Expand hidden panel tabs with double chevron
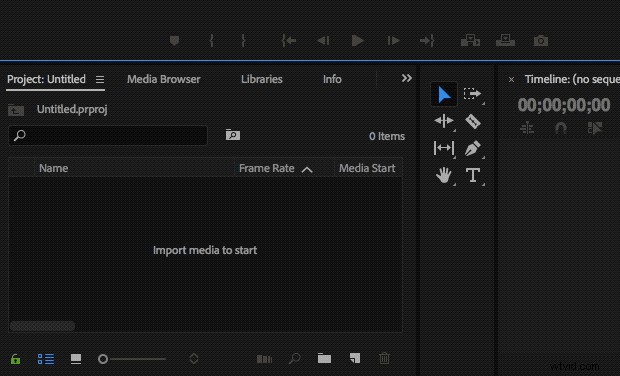620x376 pixels. [x=406, y=78]
